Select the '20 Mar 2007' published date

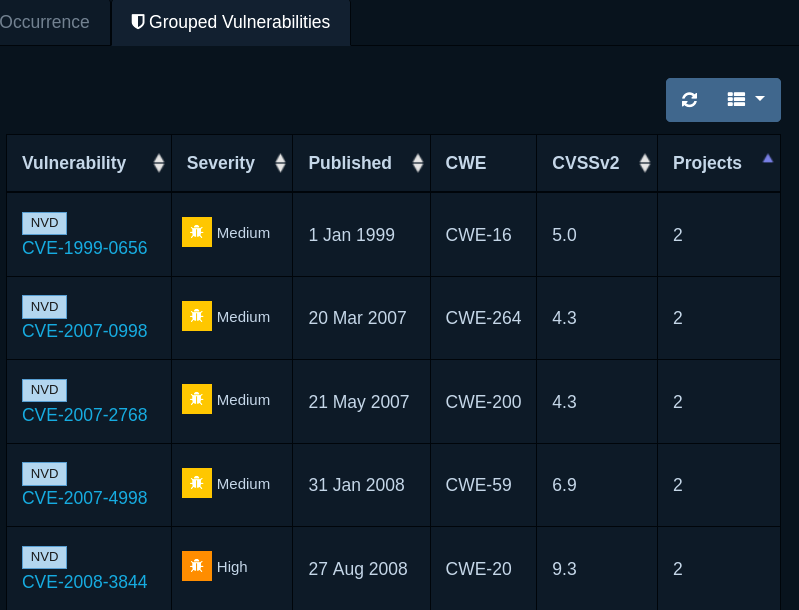357,318
